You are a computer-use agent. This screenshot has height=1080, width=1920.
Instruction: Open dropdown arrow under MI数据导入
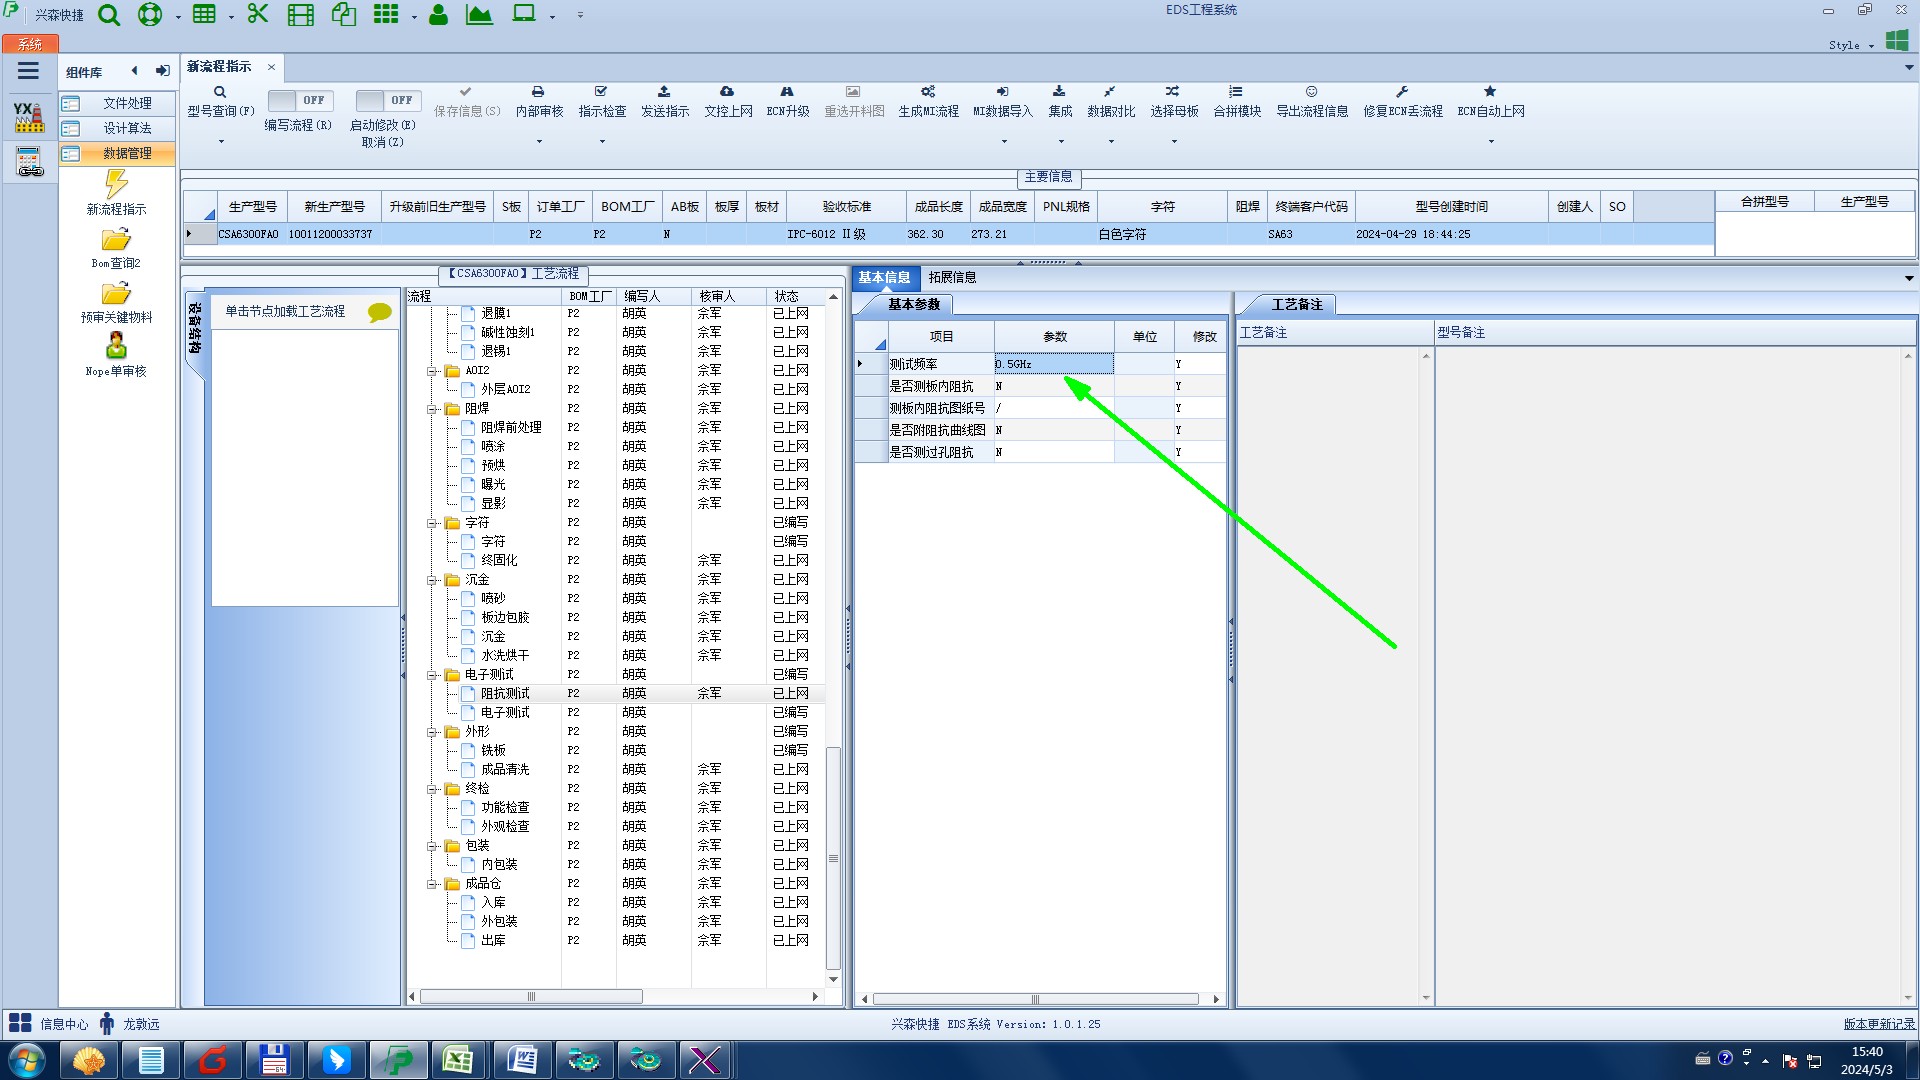[x=1004, y=142]
